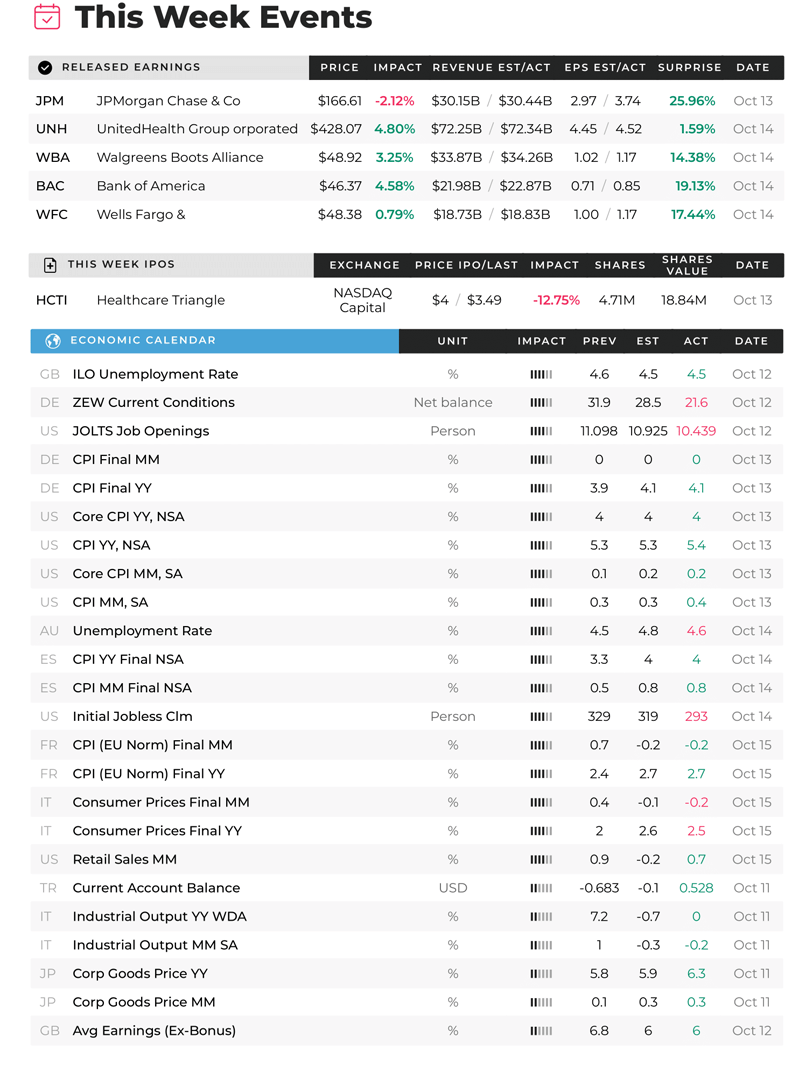This screenshot has width=806, height=1069.
Task: Click the $166.61 price value
Action: coord(340,101)
